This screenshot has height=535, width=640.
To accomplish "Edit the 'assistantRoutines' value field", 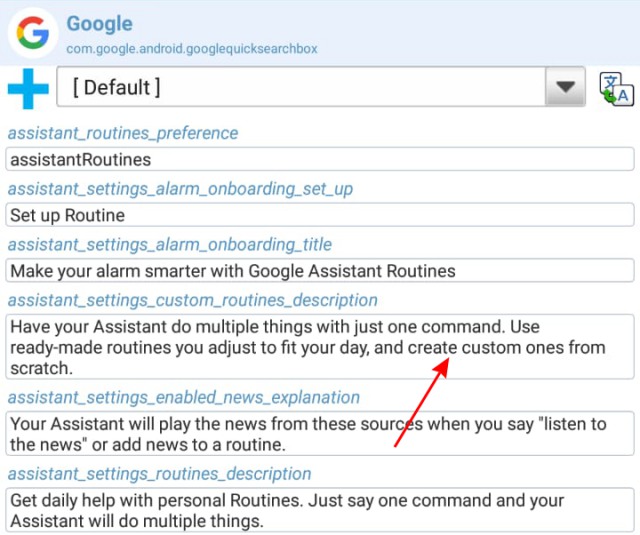I will [320, 160].
